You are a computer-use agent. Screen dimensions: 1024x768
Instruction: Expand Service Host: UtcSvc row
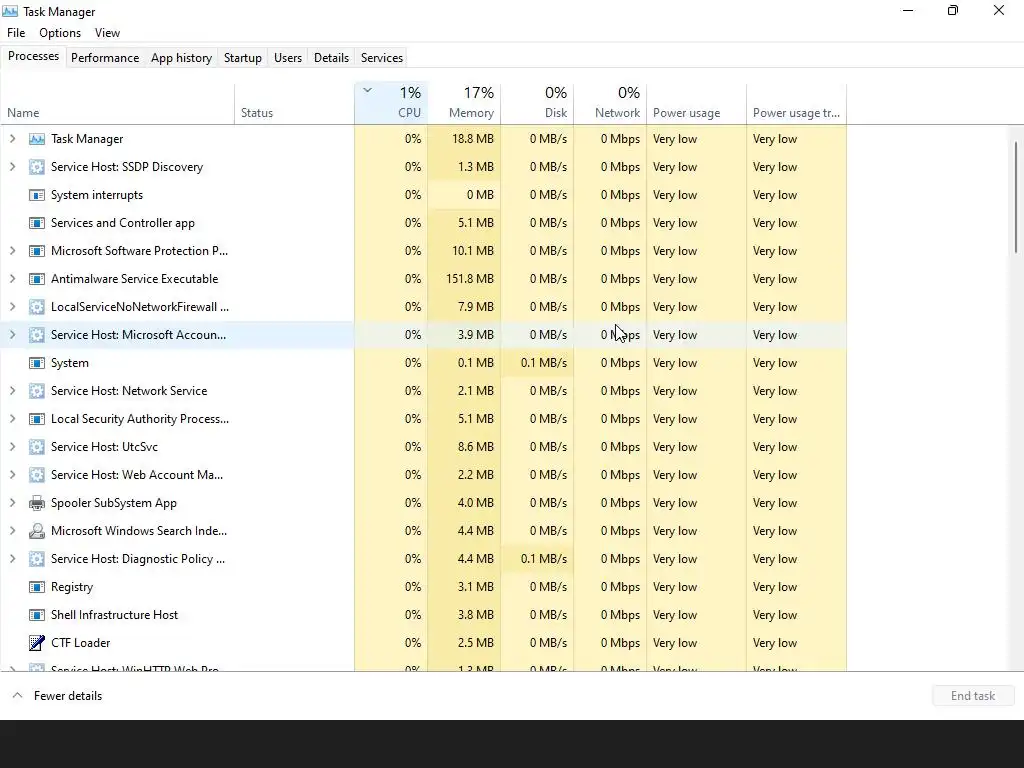point(12,447)
